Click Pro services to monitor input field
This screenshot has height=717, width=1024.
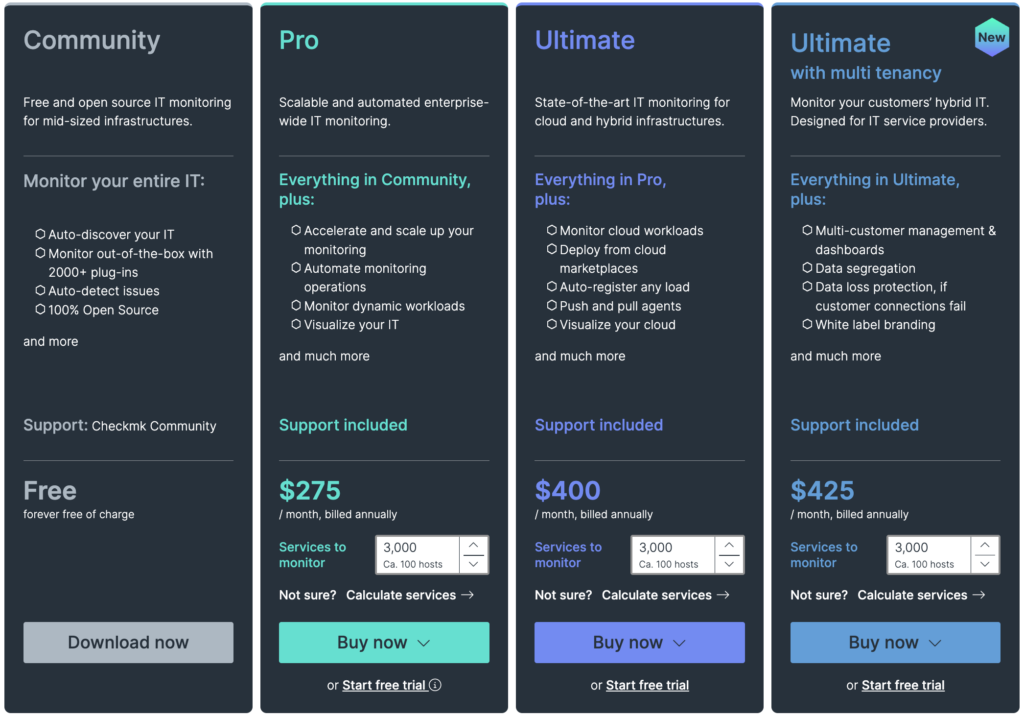click(418, 548)
